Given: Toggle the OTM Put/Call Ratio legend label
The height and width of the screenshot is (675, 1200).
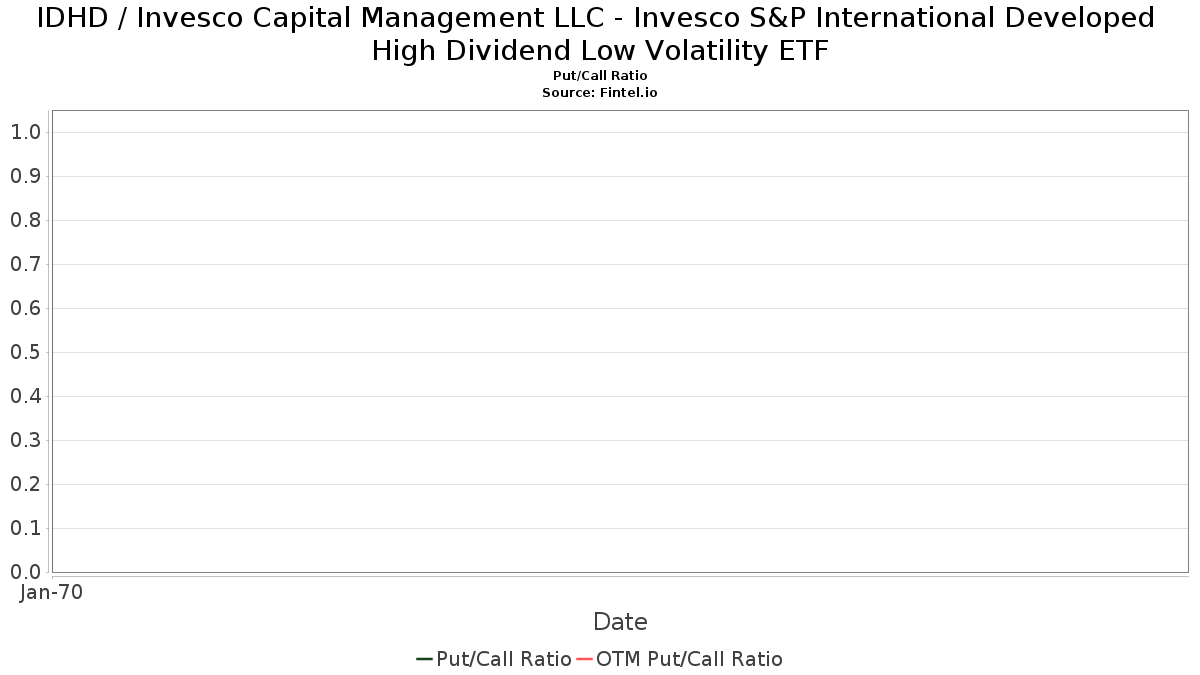Looking at the screenshot, I should 690,659.
